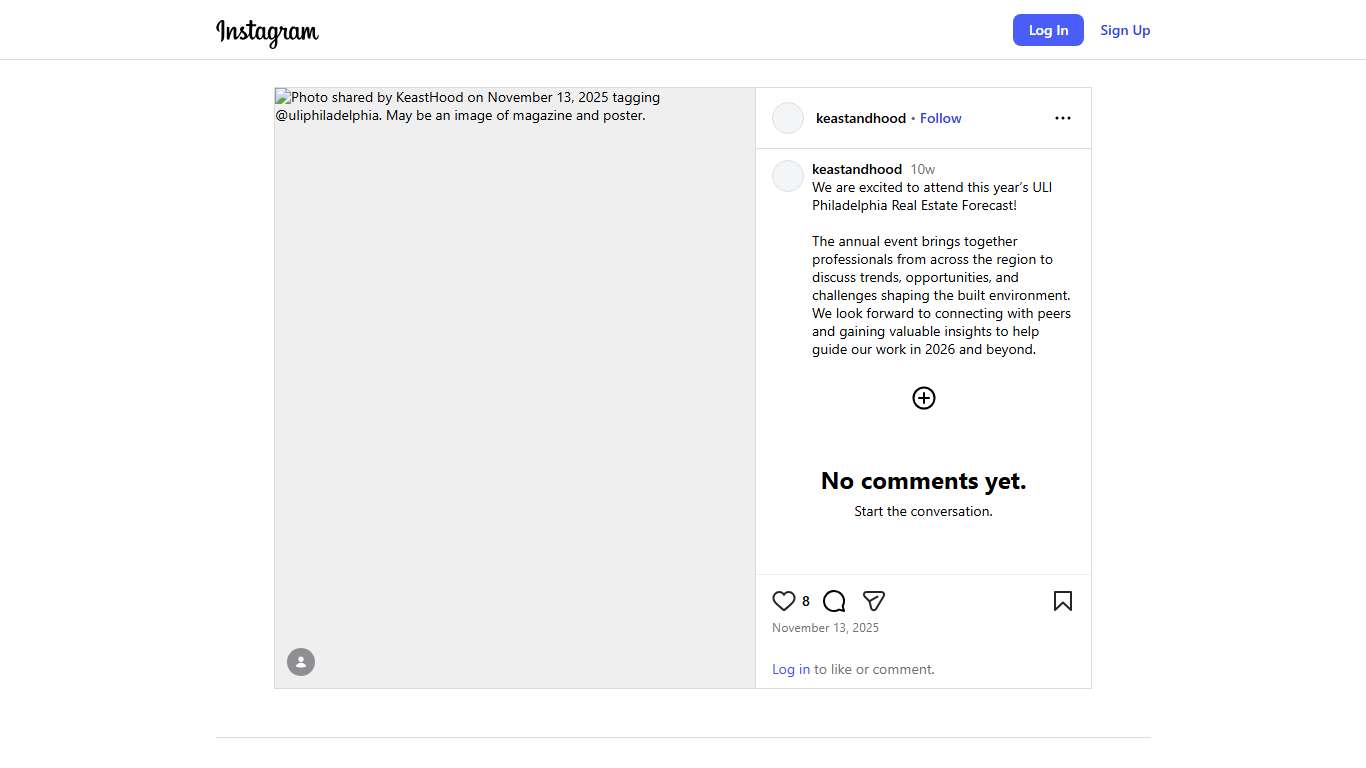Click the avatar beside the caption
This screenshot has height=768, width=1366.
(788, 176)
